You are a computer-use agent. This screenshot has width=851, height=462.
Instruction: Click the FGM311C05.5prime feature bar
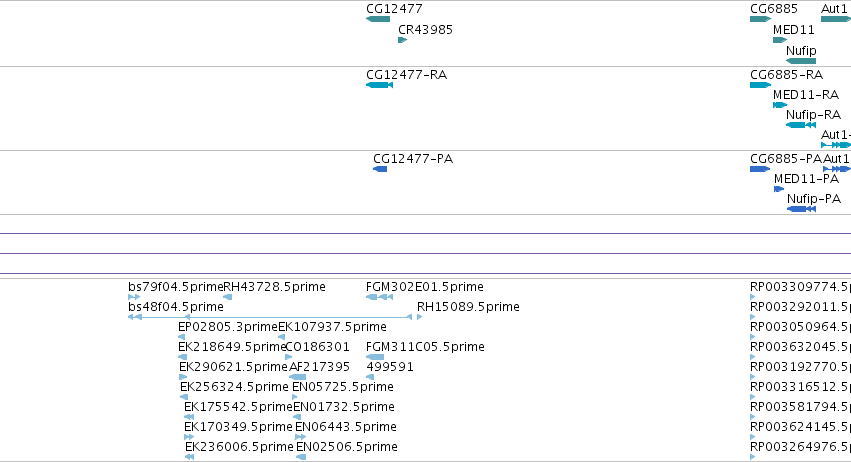point(375,357)
